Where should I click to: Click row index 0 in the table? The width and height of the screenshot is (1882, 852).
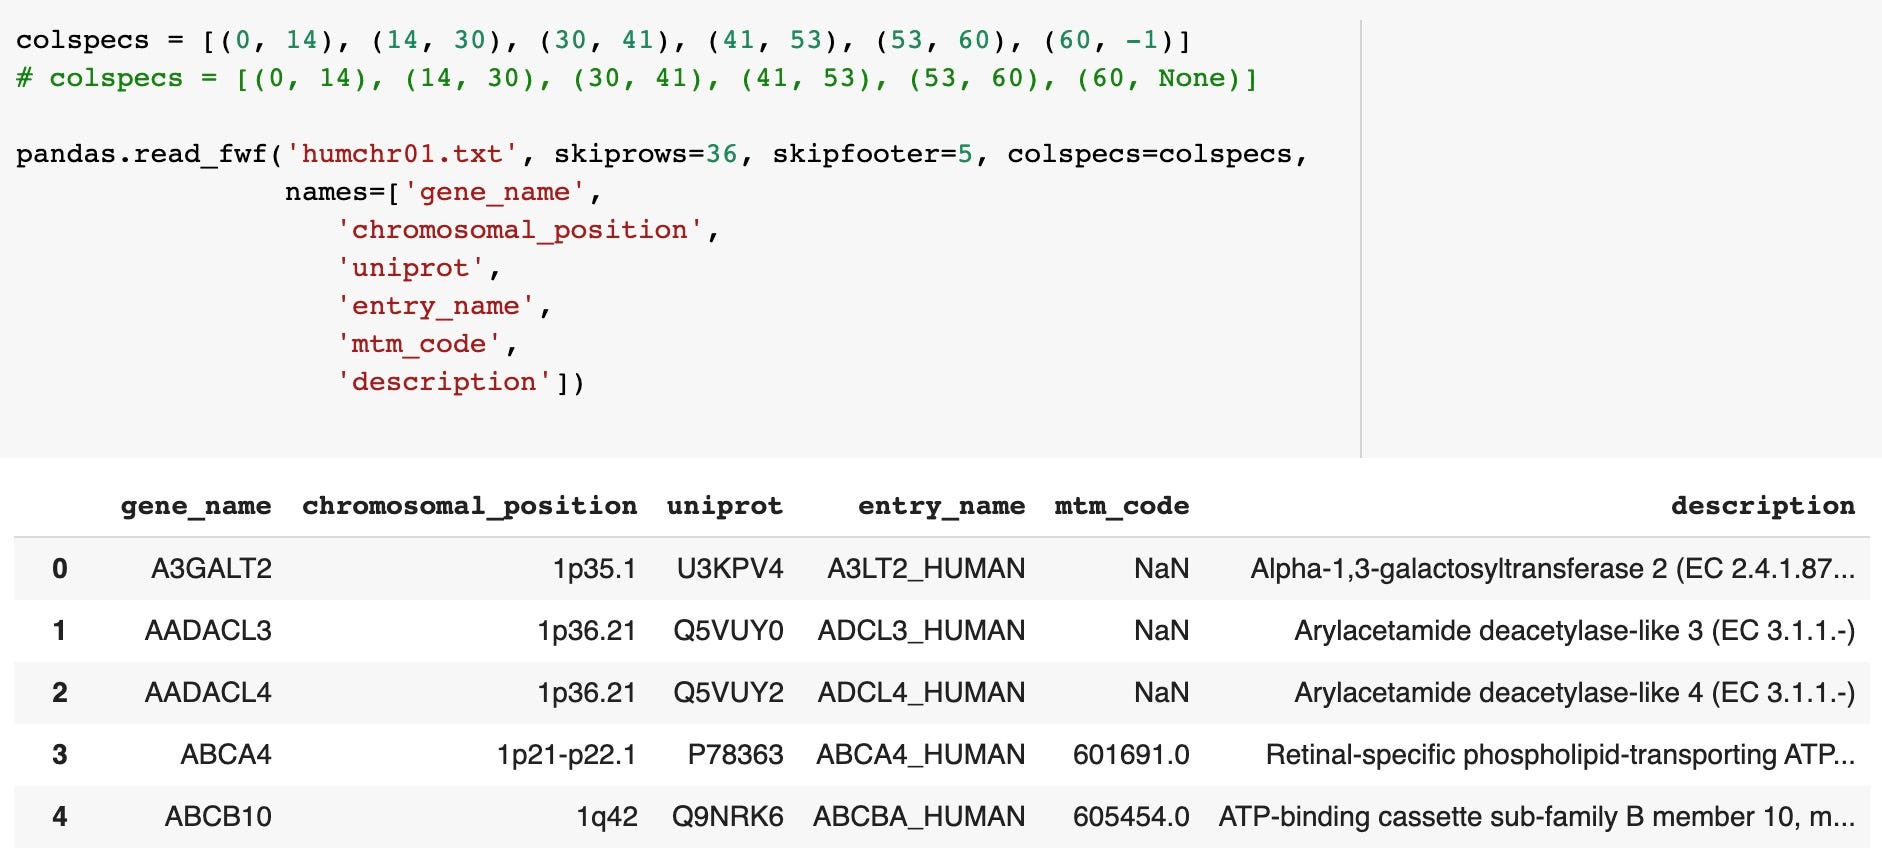tap(60, 569)
